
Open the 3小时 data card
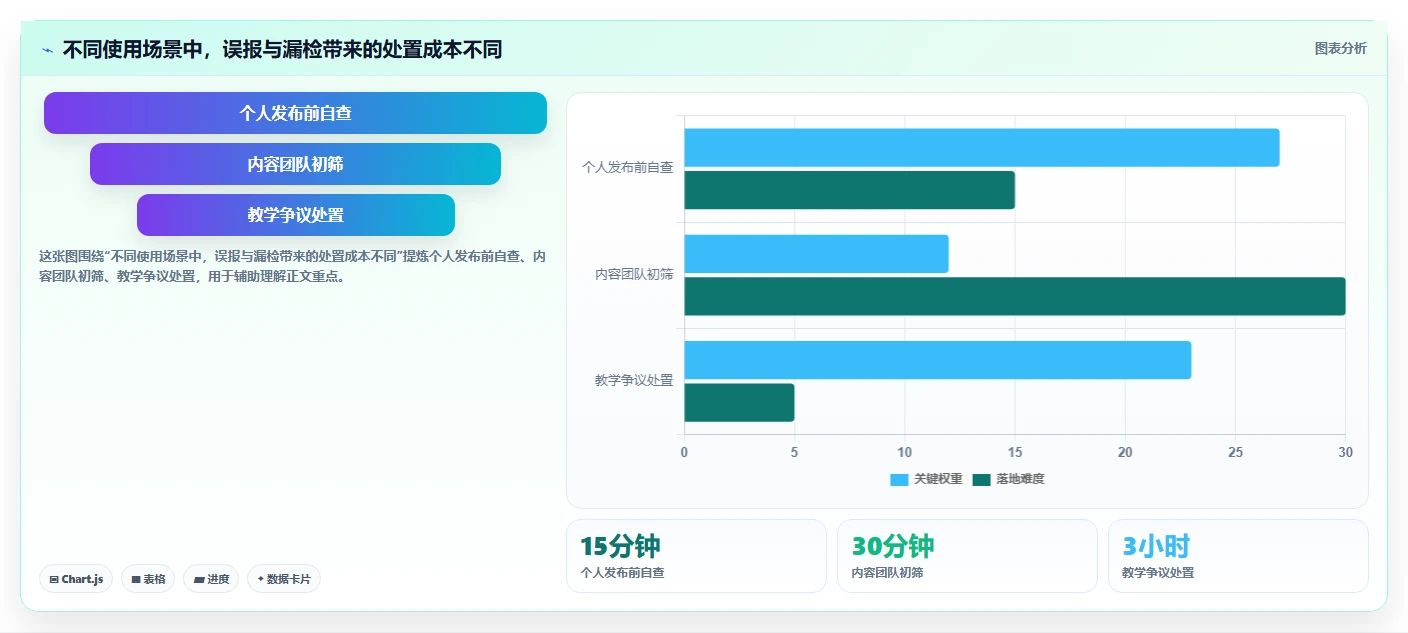(1238, 556)
